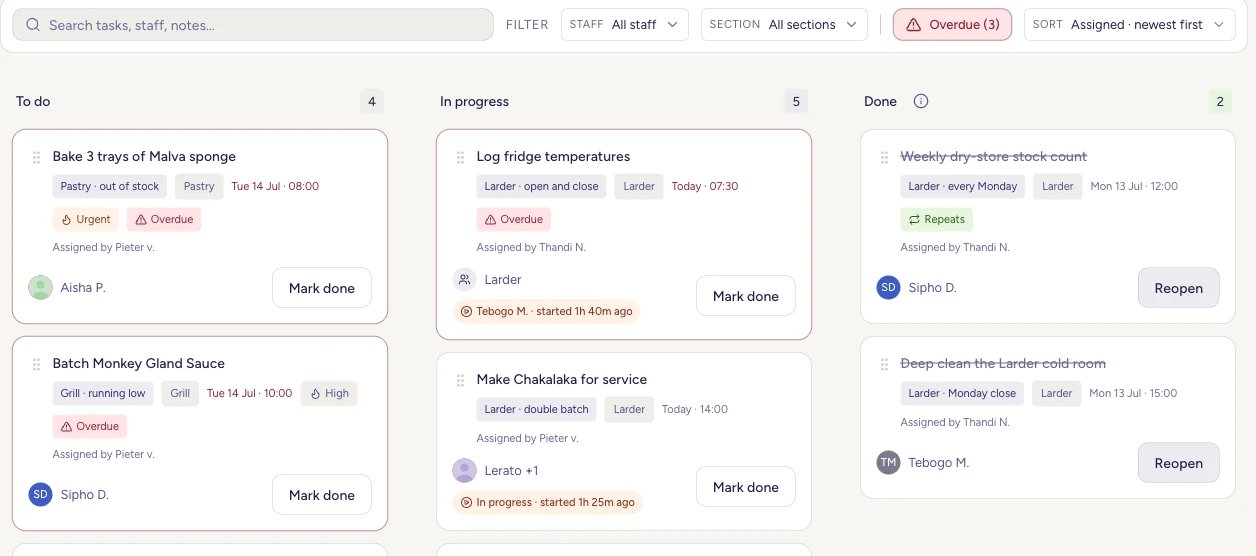The width and height of the screenshot is (1256, 556).
Task: Click due time Mon 13 Jul · 12:00
Action: click(x=1134, y=186)
